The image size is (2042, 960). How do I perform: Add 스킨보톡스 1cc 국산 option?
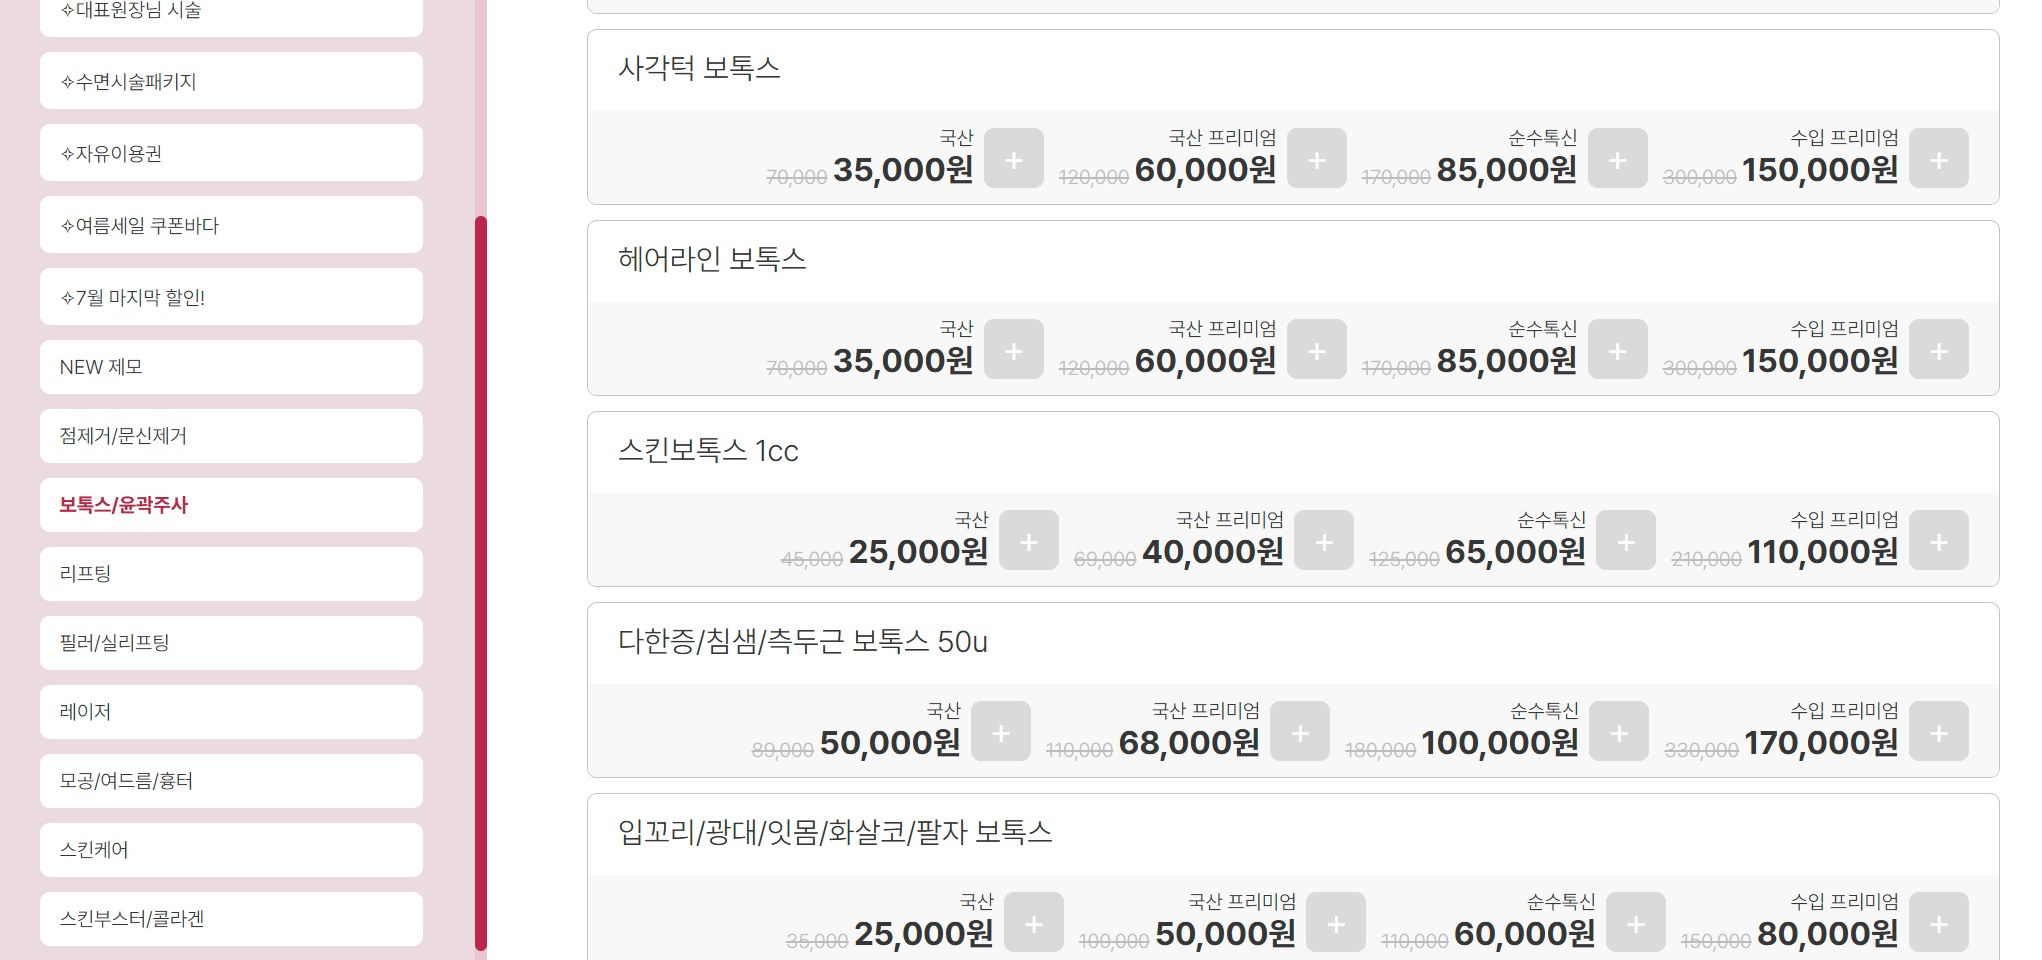[x=1028, y=541]
